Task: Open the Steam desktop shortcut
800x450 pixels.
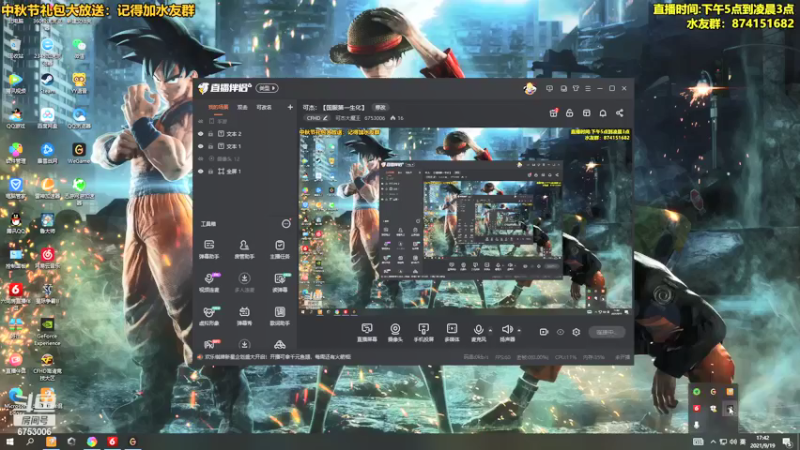Action: pos(47,83)
